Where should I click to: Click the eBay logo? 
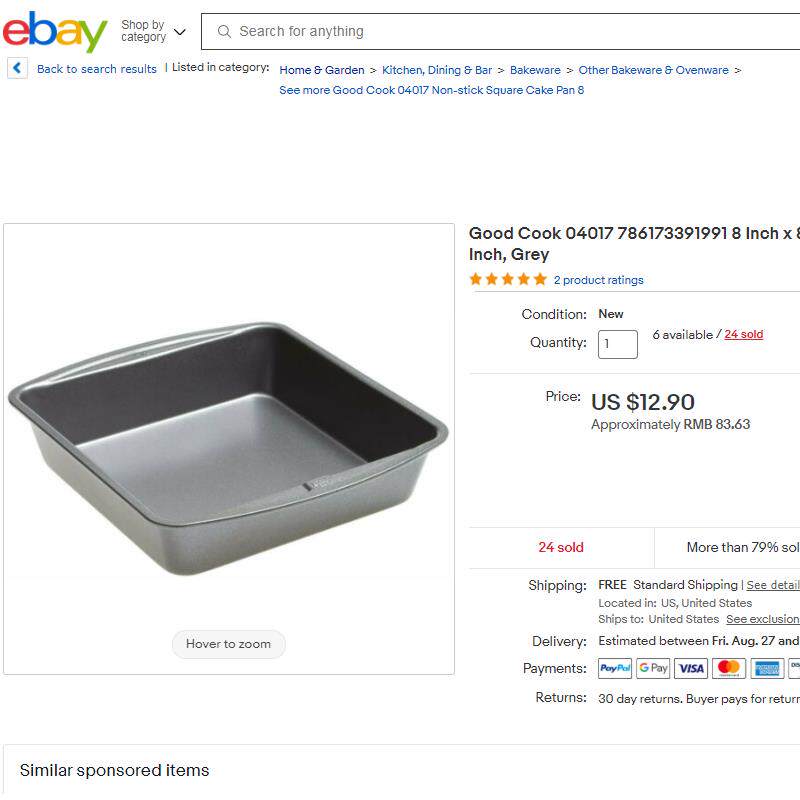[x=55, y=32]
